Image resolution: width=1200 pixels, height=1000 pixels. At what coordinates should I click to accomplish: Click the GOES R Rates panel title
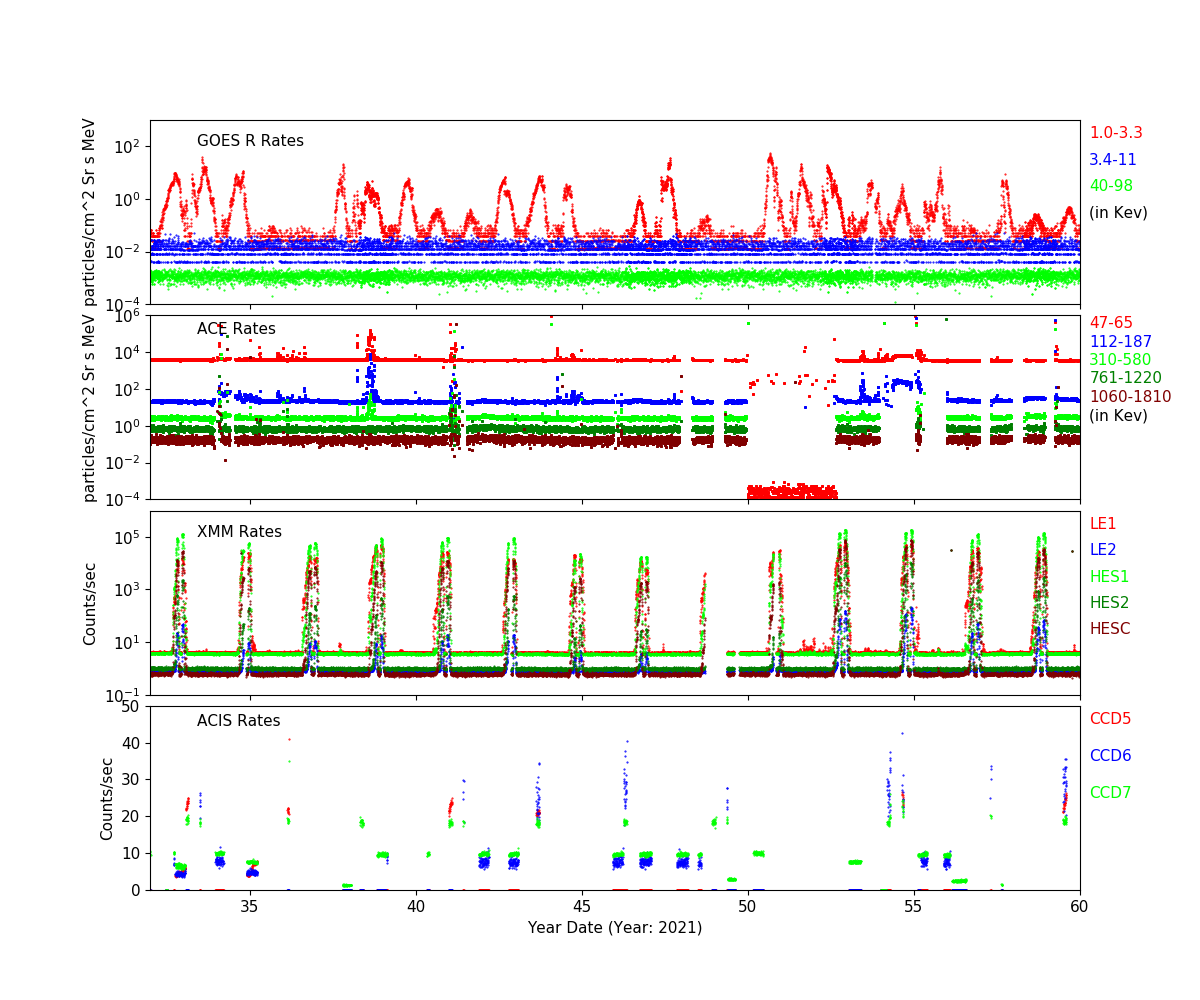[250, 141]
